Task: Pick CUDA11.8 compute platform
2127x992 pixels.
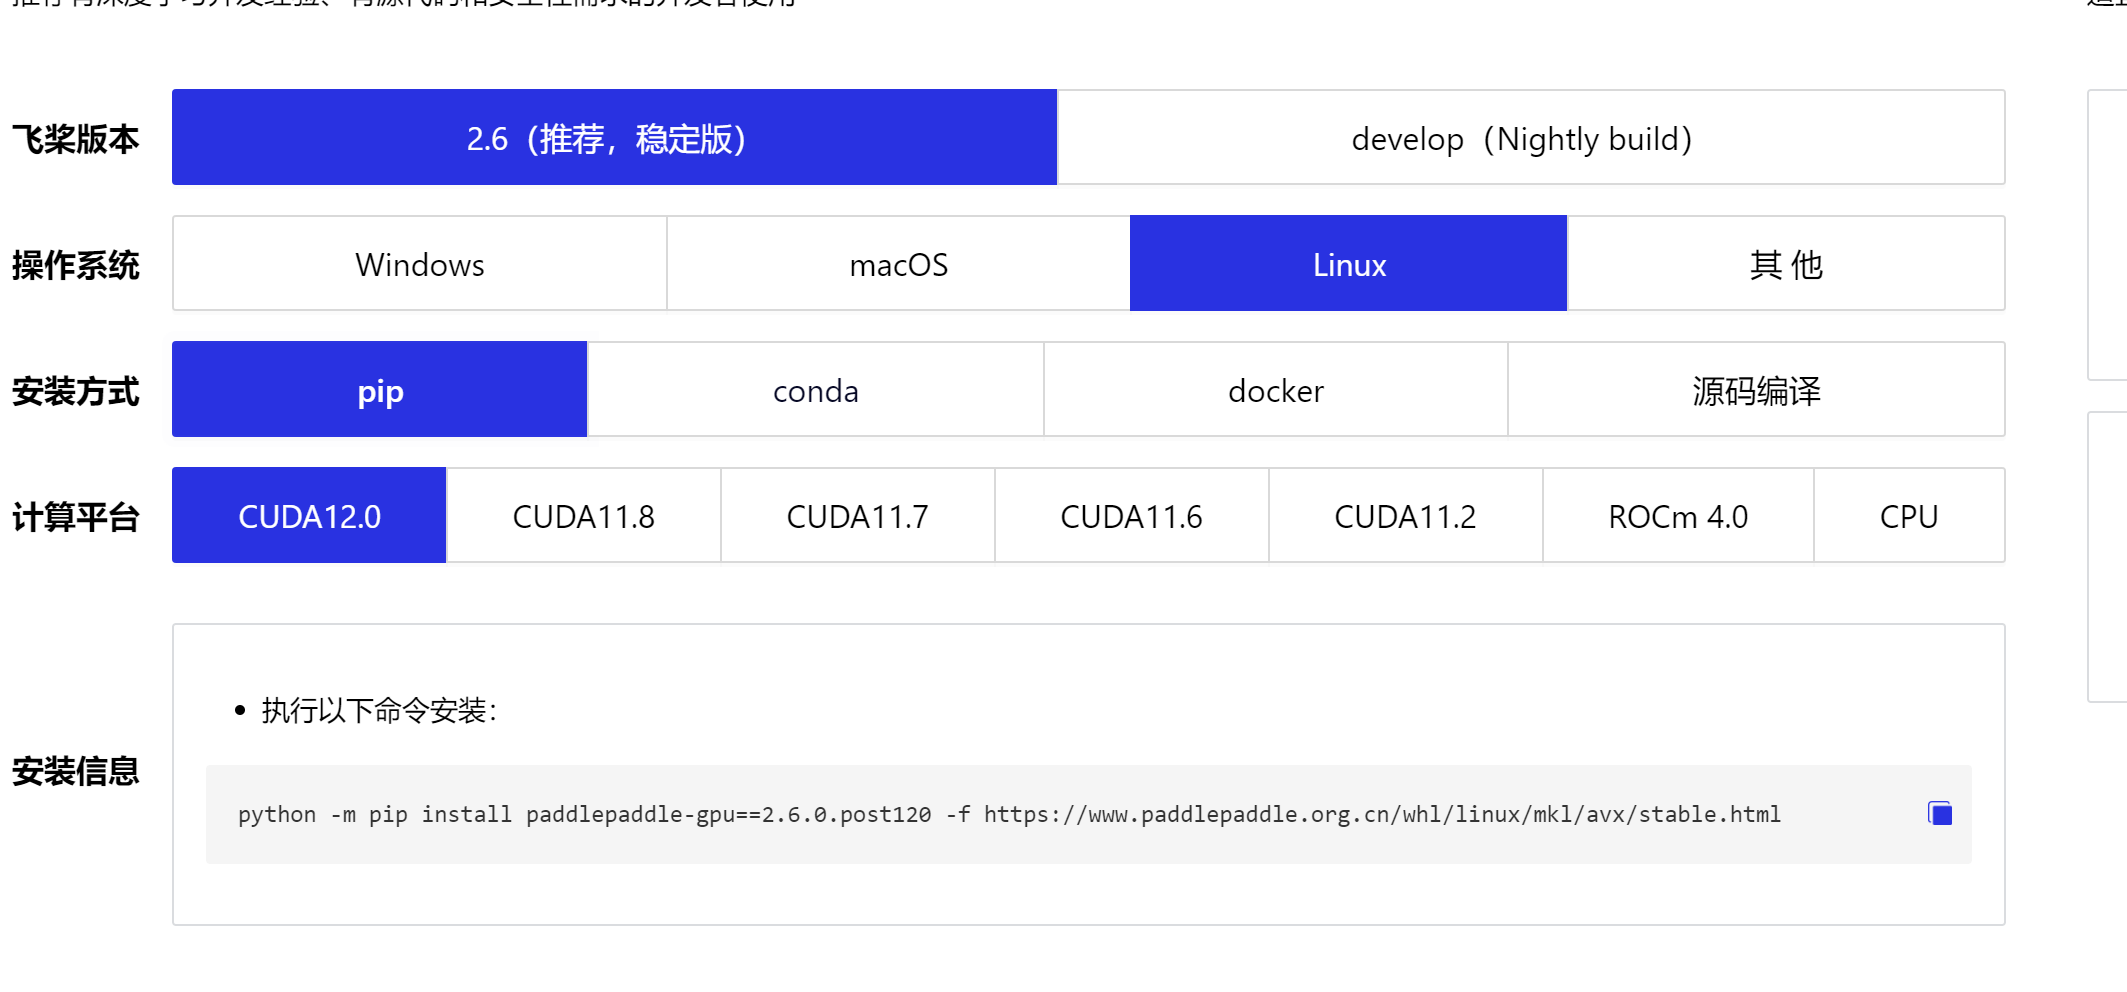Action: point(583,516)
